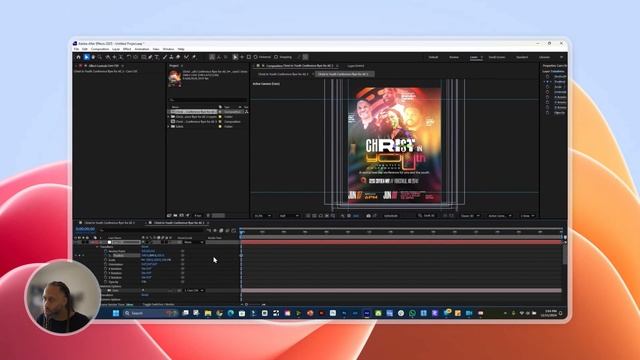Select the Brush tool

coord(165,57)
